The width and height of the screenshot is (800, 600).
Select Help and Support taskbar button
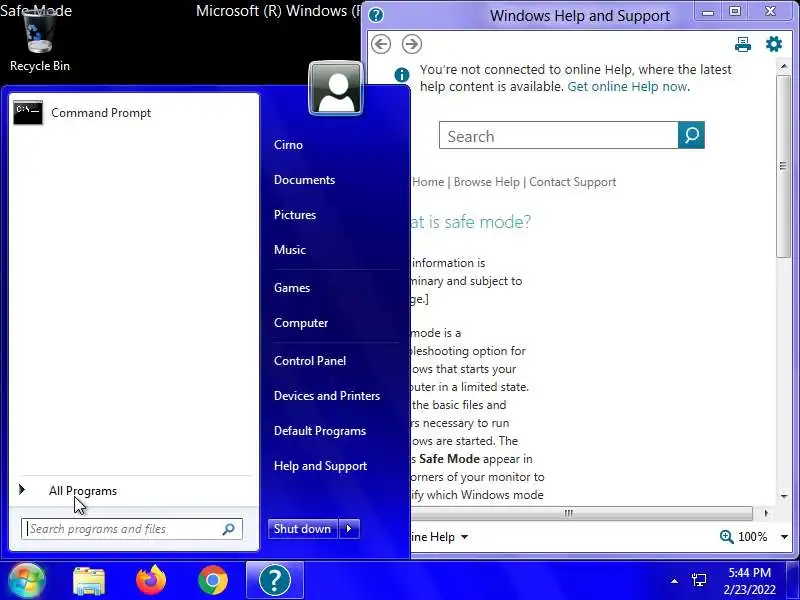point(275,580)
